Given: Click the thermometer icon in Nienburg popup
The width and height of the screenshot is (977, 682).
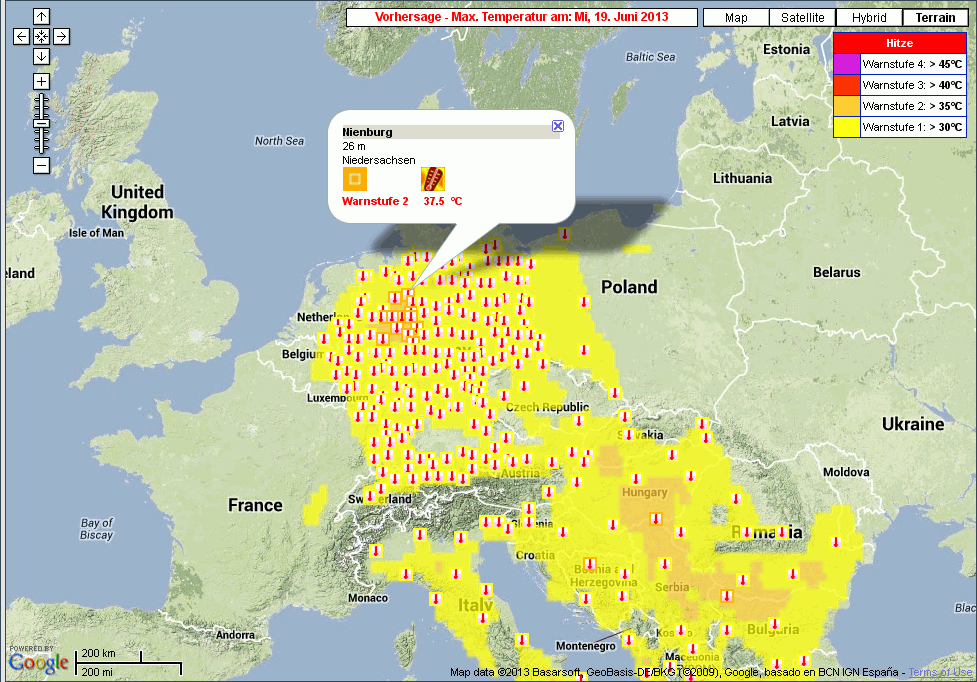Looking at the screenshot, I should pos(432,179).
